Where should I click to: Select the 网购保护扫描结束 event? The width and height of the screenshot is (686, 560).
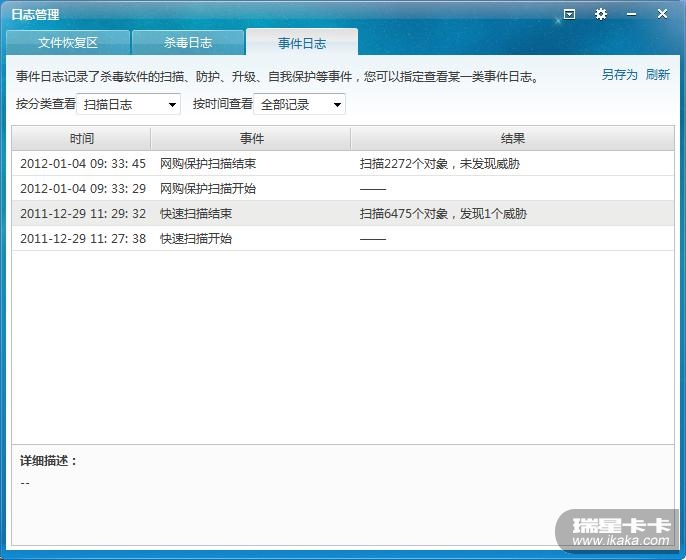click(x=208, y=164)
